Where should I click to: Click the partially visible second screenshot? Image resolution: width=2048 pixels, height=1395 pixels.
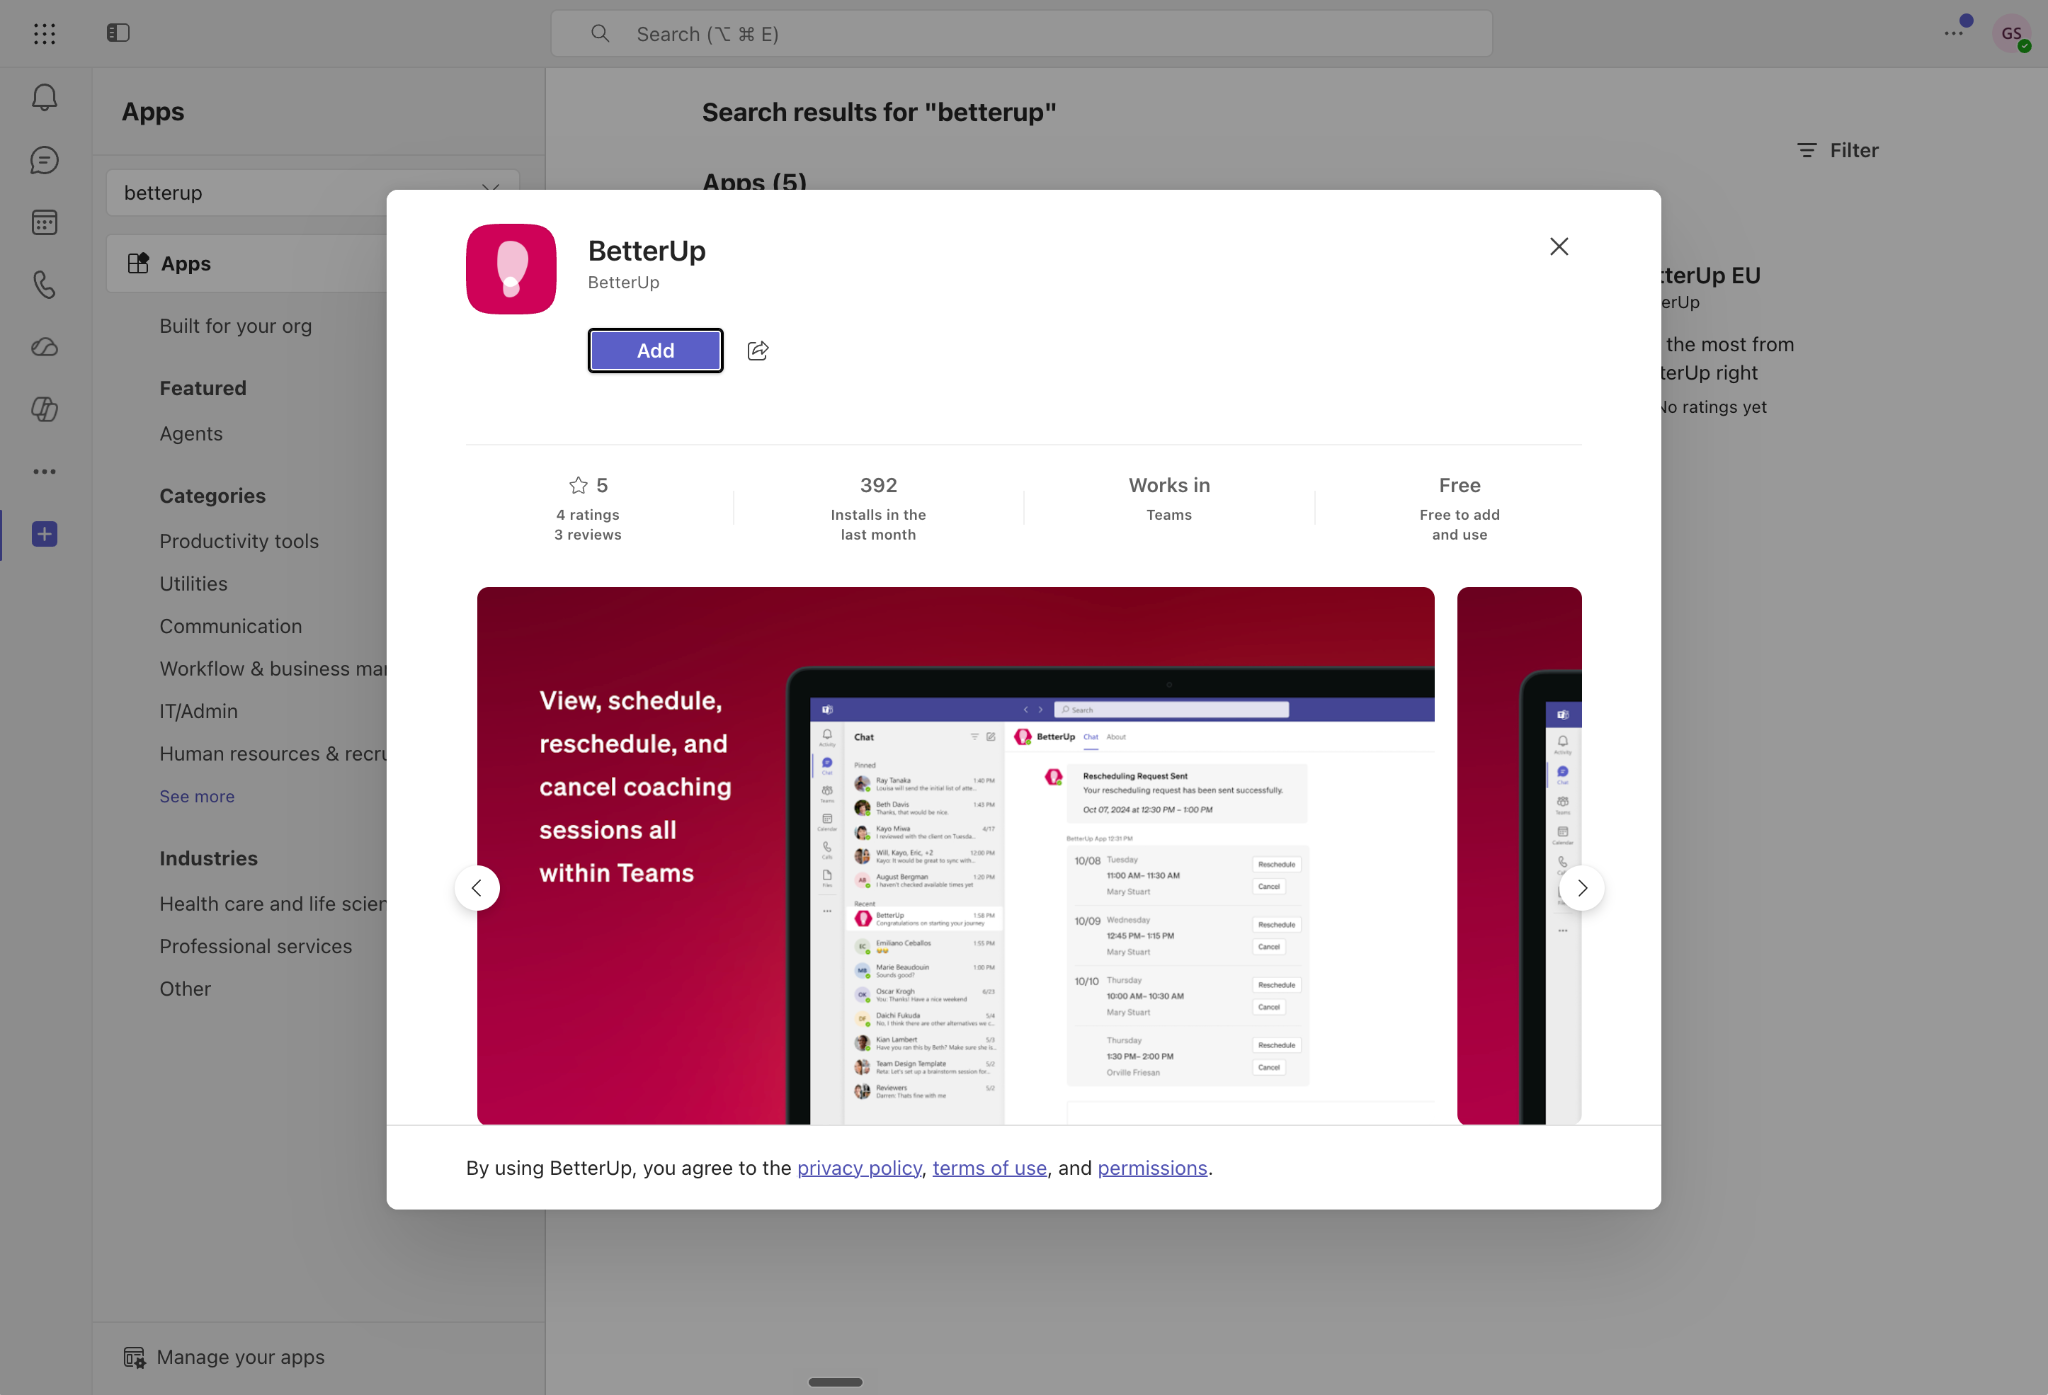1519,856
